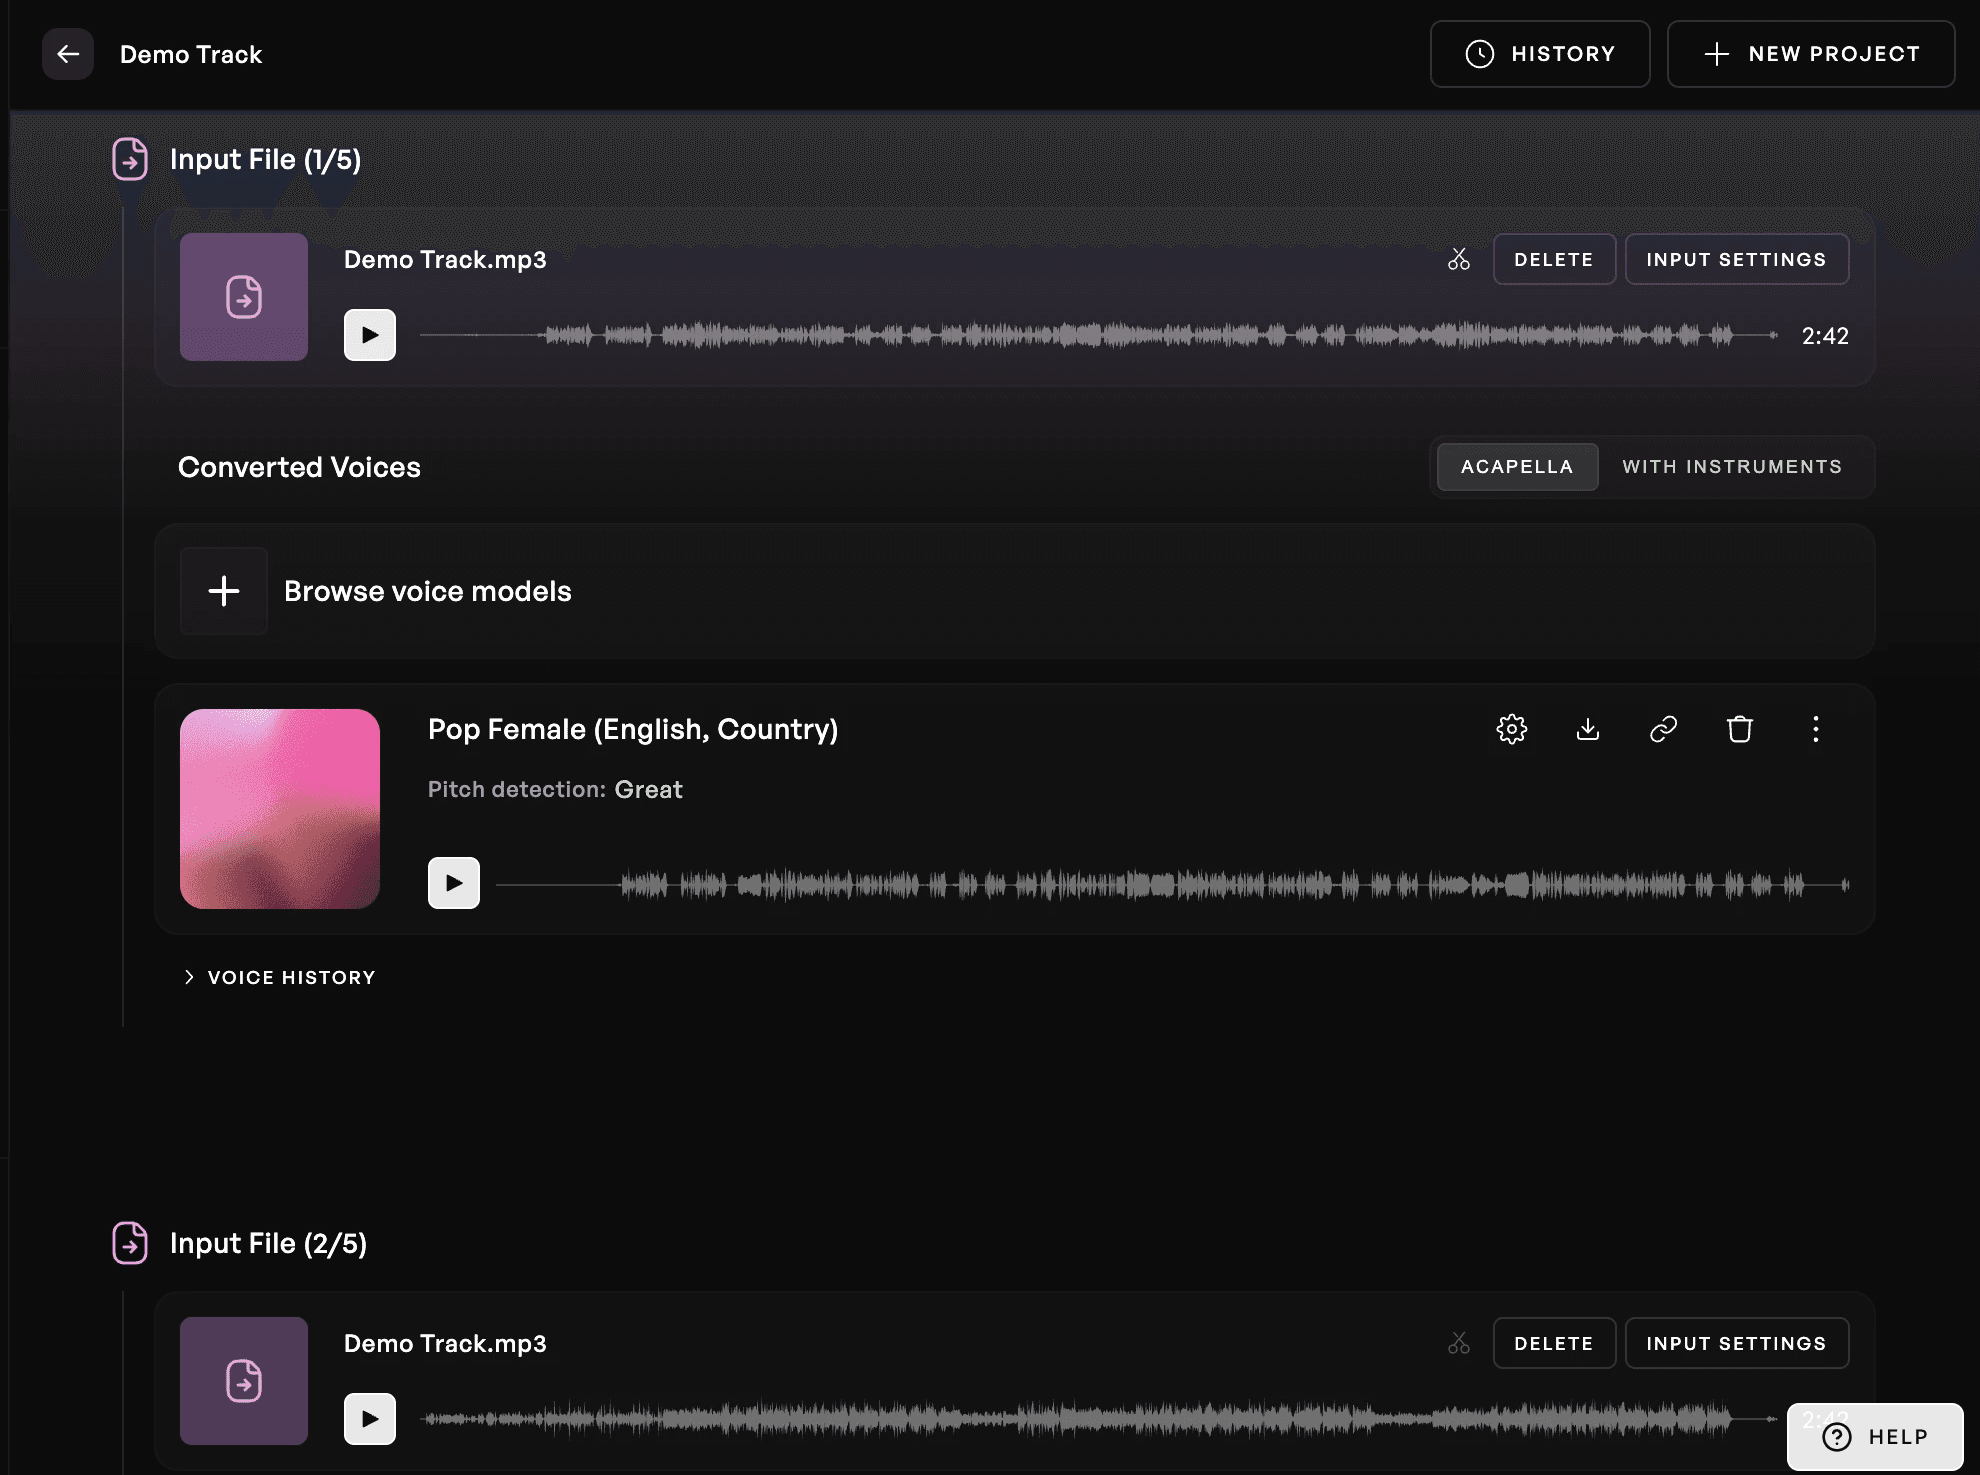Open the Help widget
1980x1475 pixels.
tap(1875, 1437)
